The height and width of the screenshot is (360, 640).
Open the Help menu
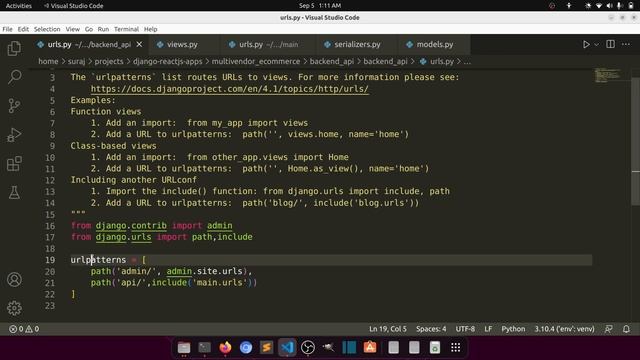[151, 29]
